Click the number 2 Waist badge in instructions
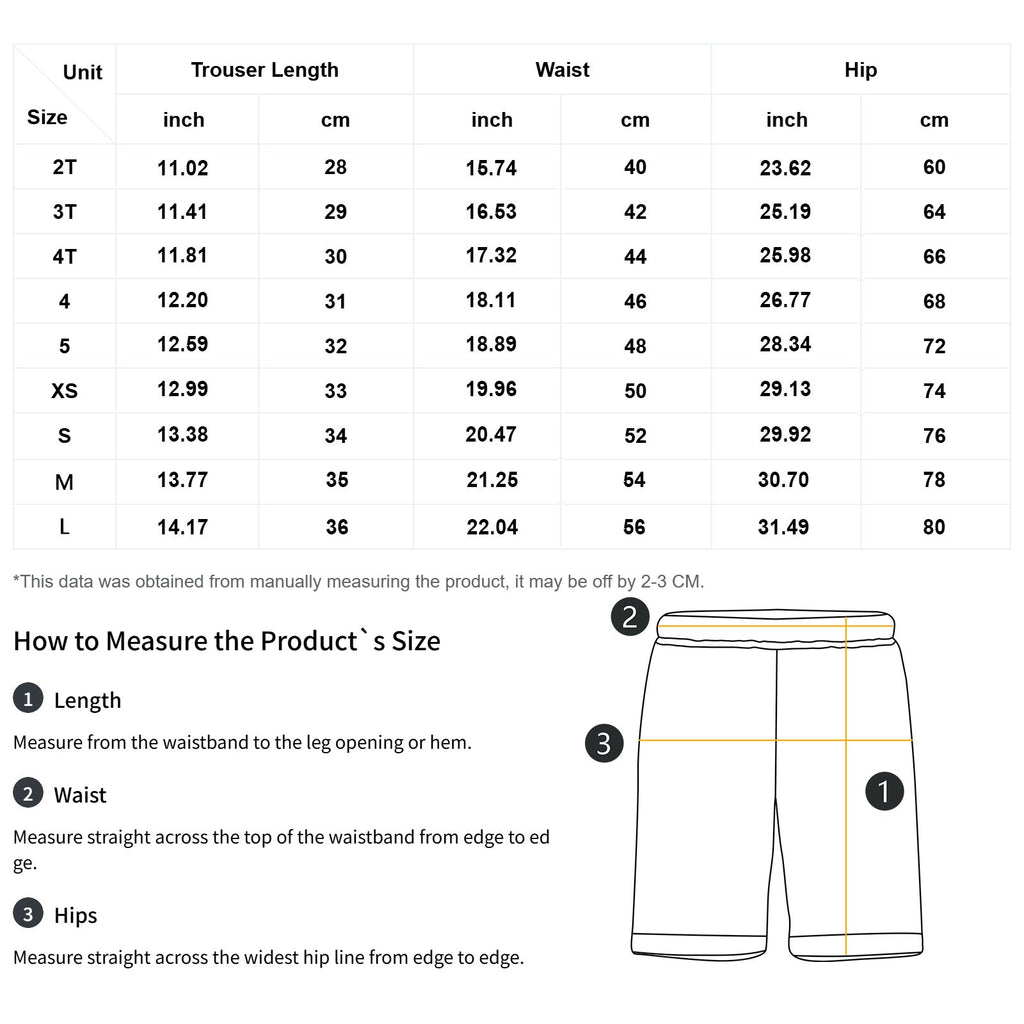The height and width of the screenshot is (1024, 1024). tap(28, 793)
